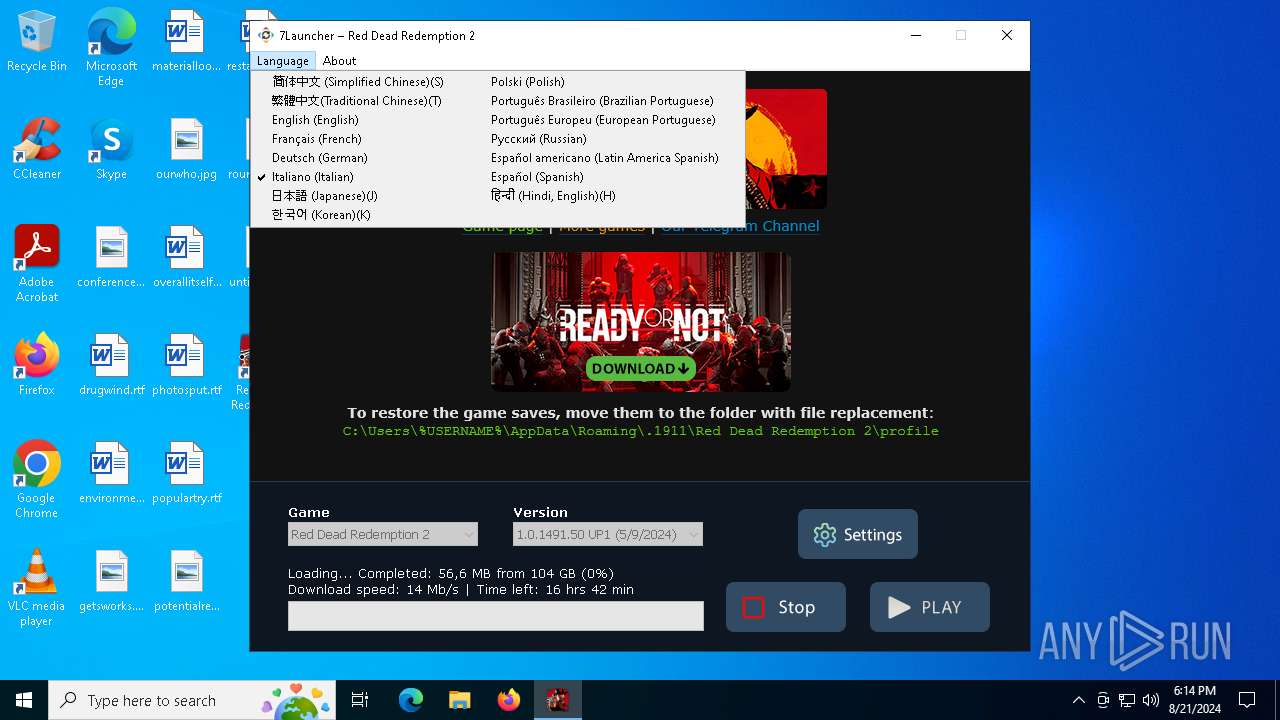This screenshot has height=720, width=1280.
Task: Open launcher Settings
Action: tap(858, 535)
